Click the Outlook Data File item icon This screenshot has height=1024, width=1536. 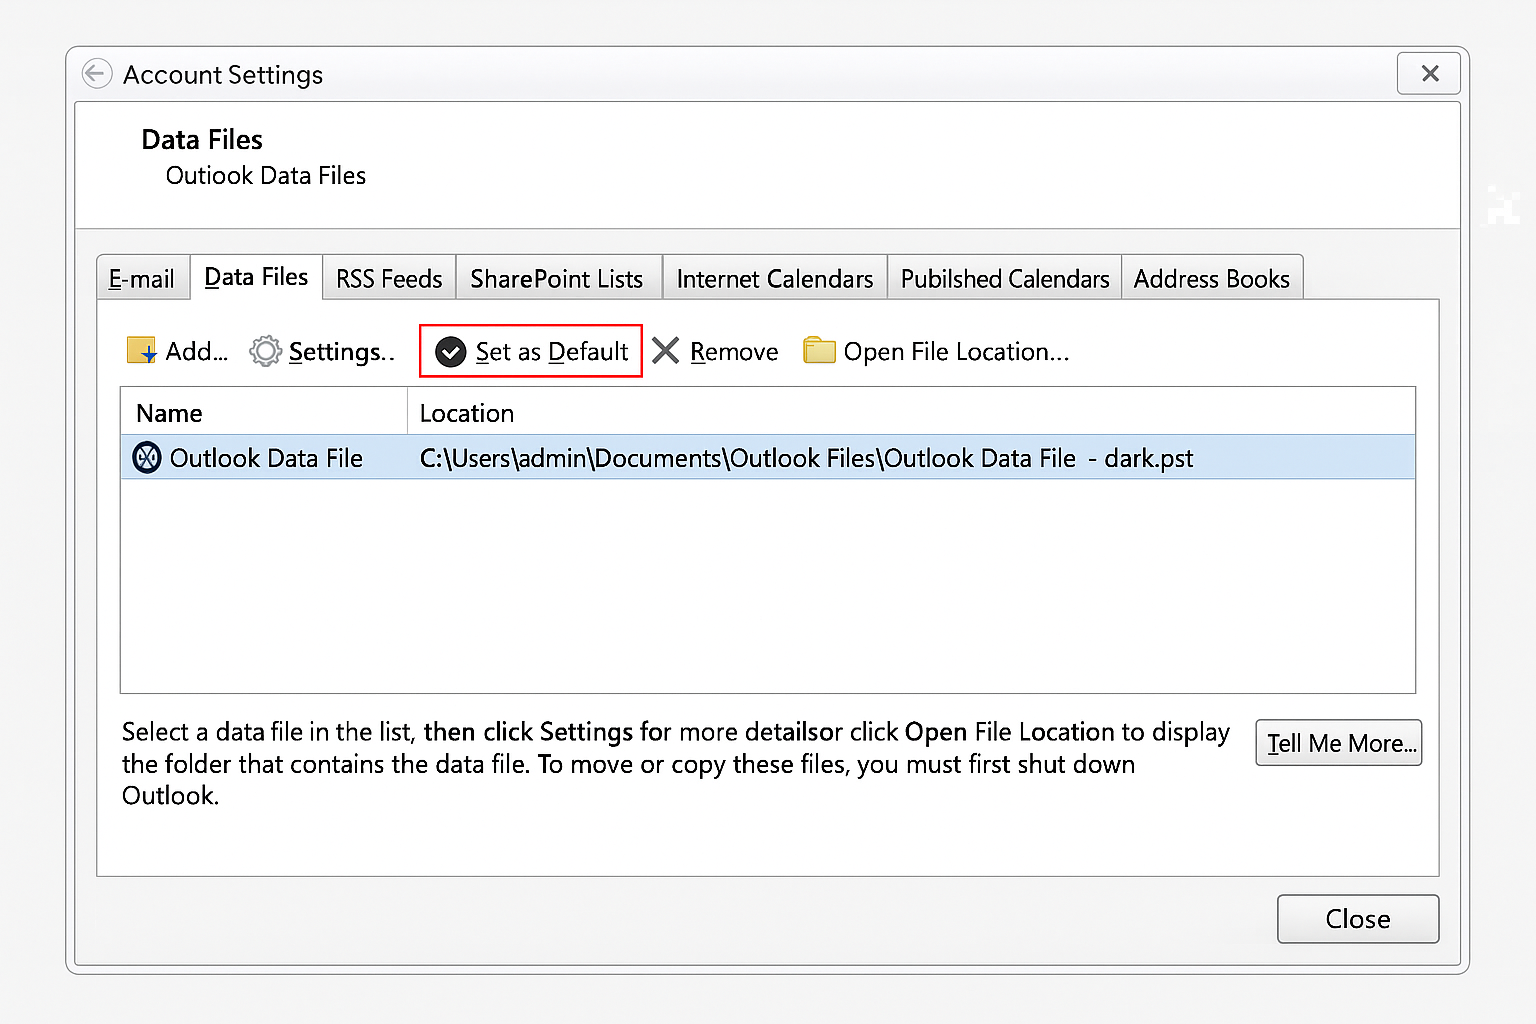tap(146, 457)
